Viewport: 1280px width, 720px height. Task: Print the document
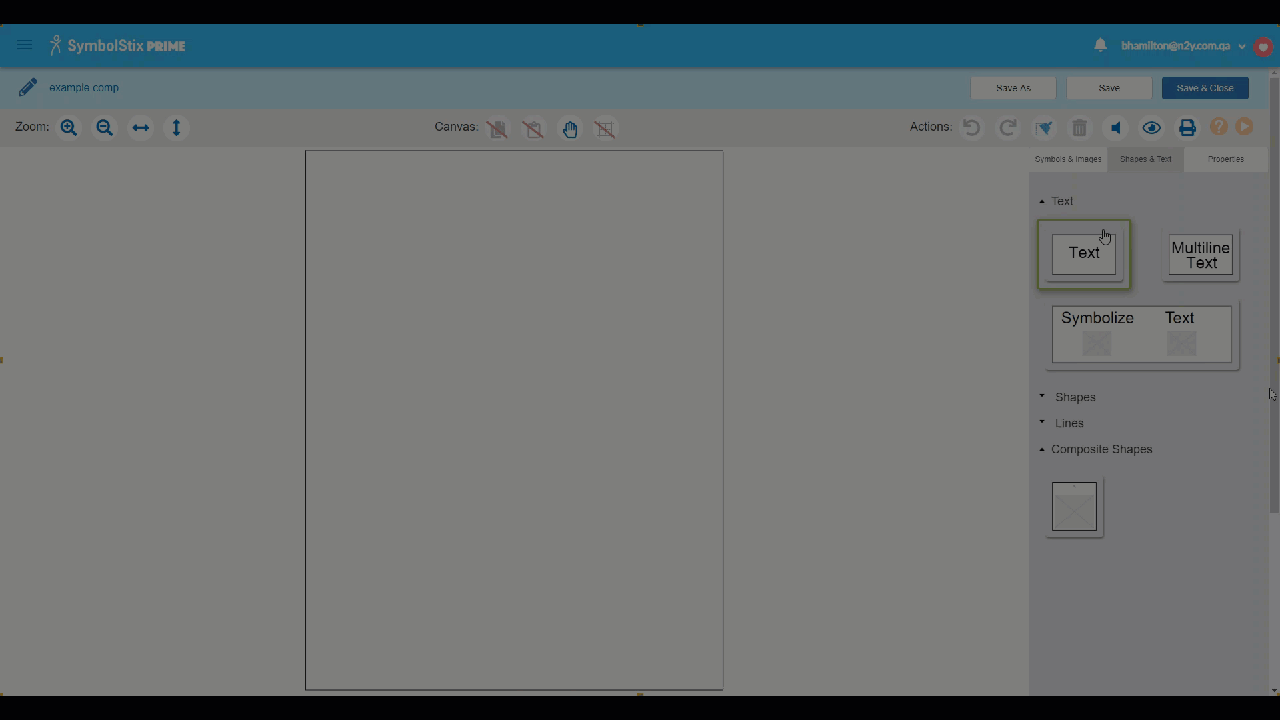pos(1187,127)
